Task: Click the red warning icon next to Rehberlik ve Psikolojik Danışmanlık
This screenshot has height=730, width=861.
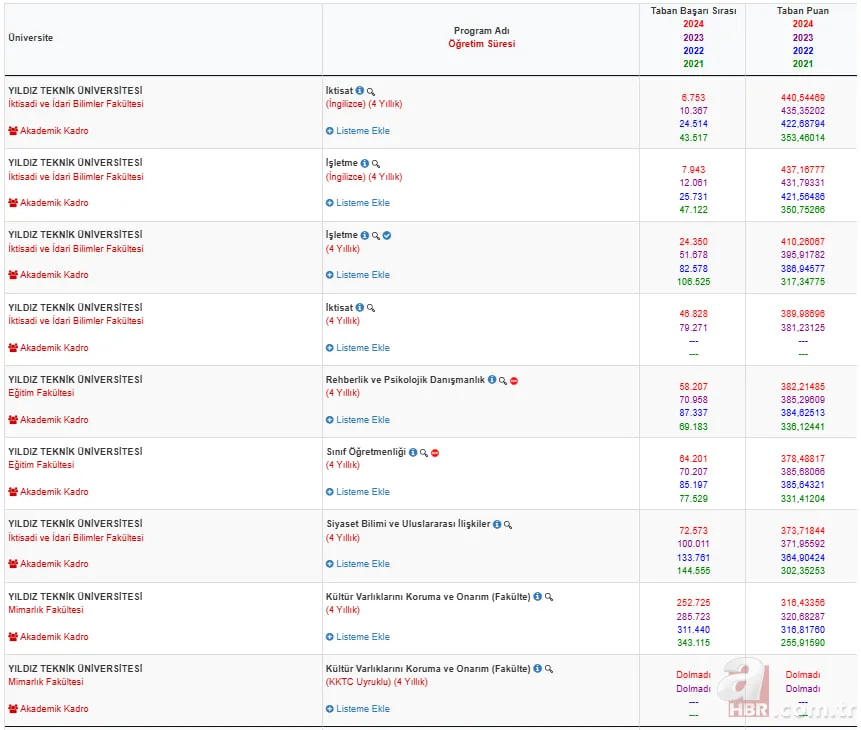Action: tap(514, 381)
